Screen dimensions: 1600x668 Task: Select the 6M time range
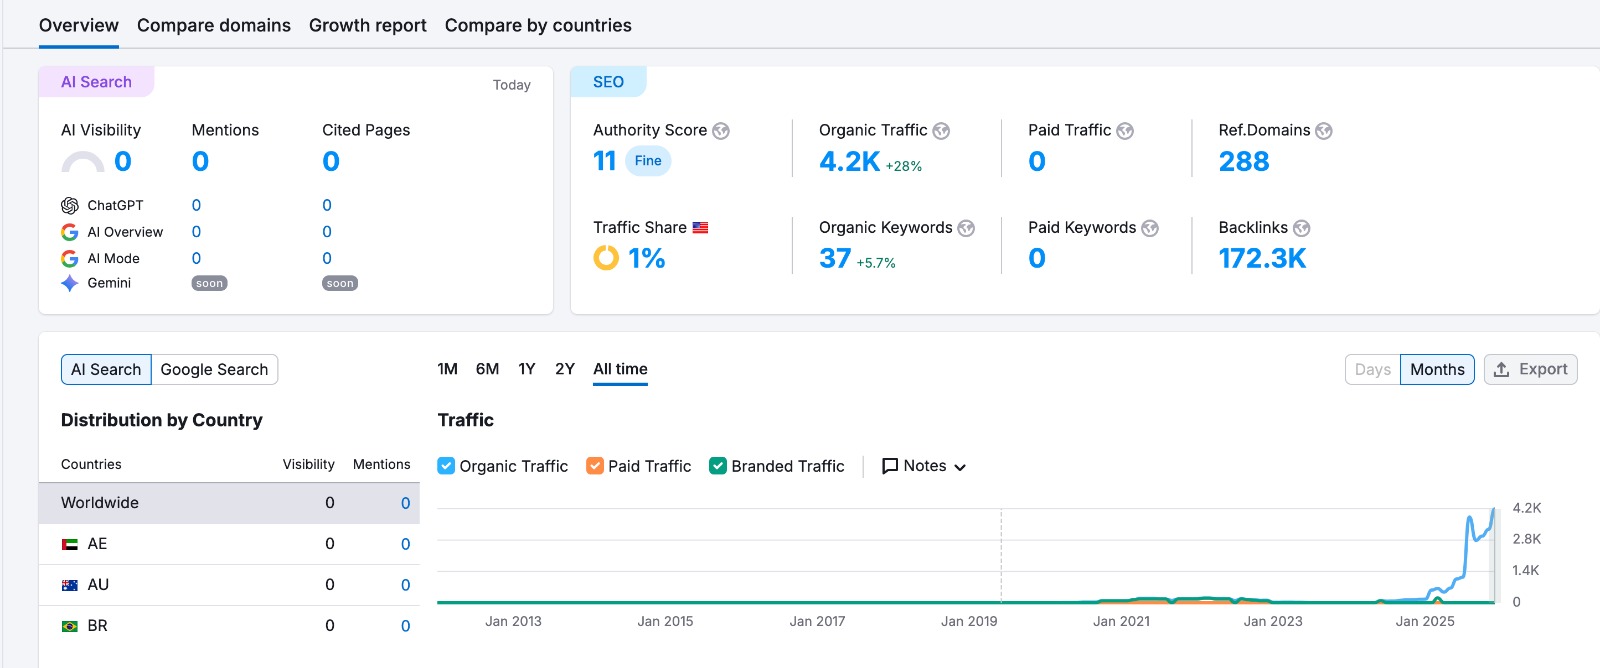click(x=487, y=369)
